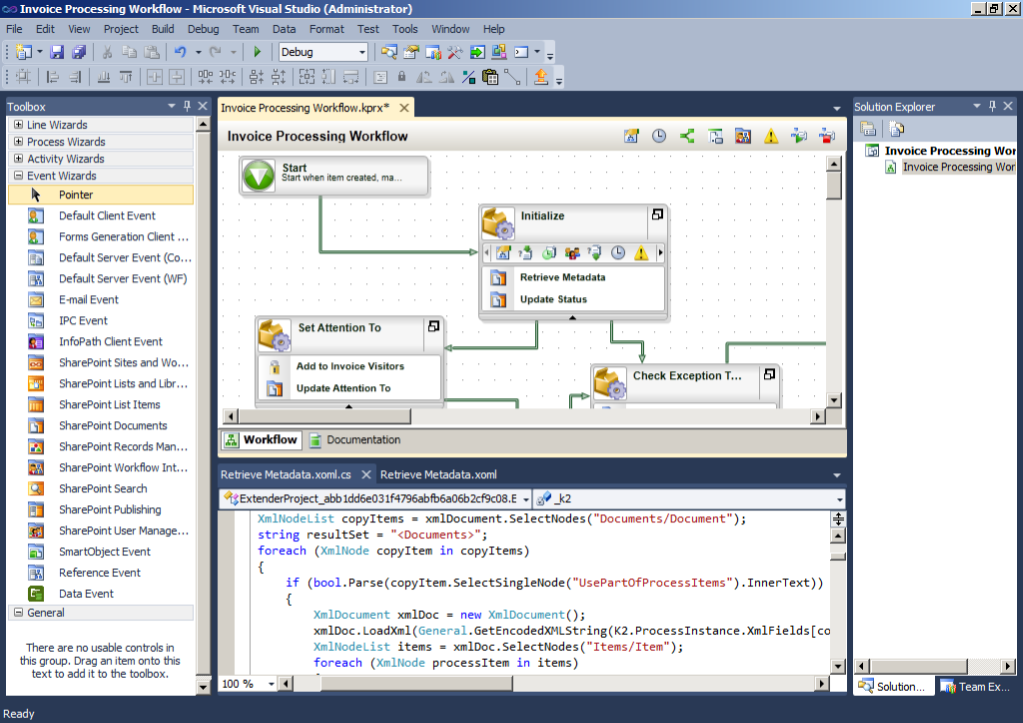Open the _k2 member dropdown

tap(840, 499)
